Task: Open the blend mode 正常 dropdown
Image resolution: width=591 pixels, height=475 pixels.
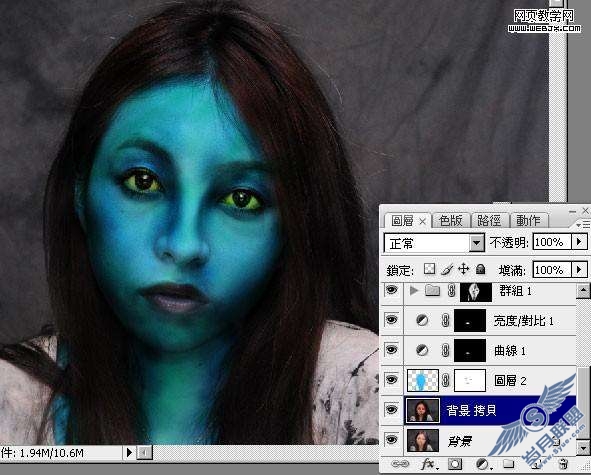Action: click(476, 243)
